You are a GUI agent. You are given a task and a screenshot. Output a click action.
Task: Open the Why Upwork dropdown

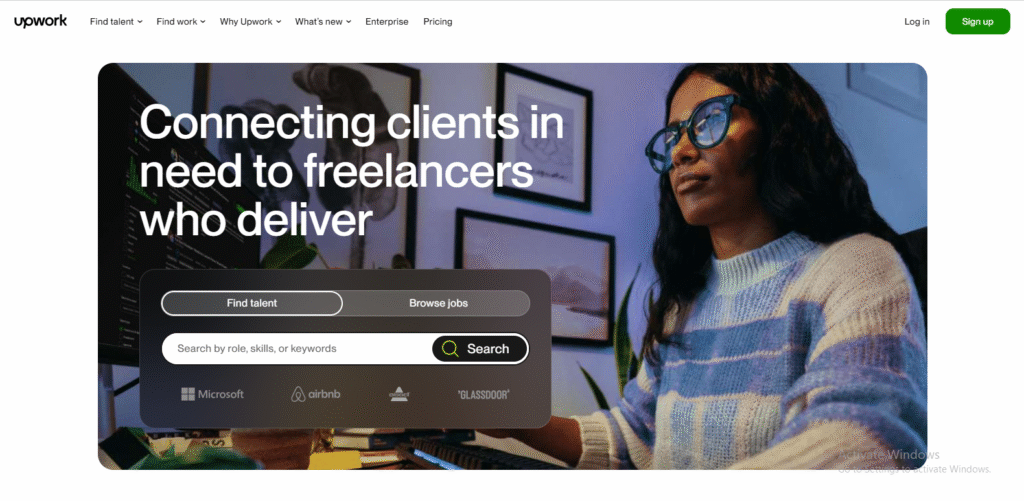coord(251,22)
